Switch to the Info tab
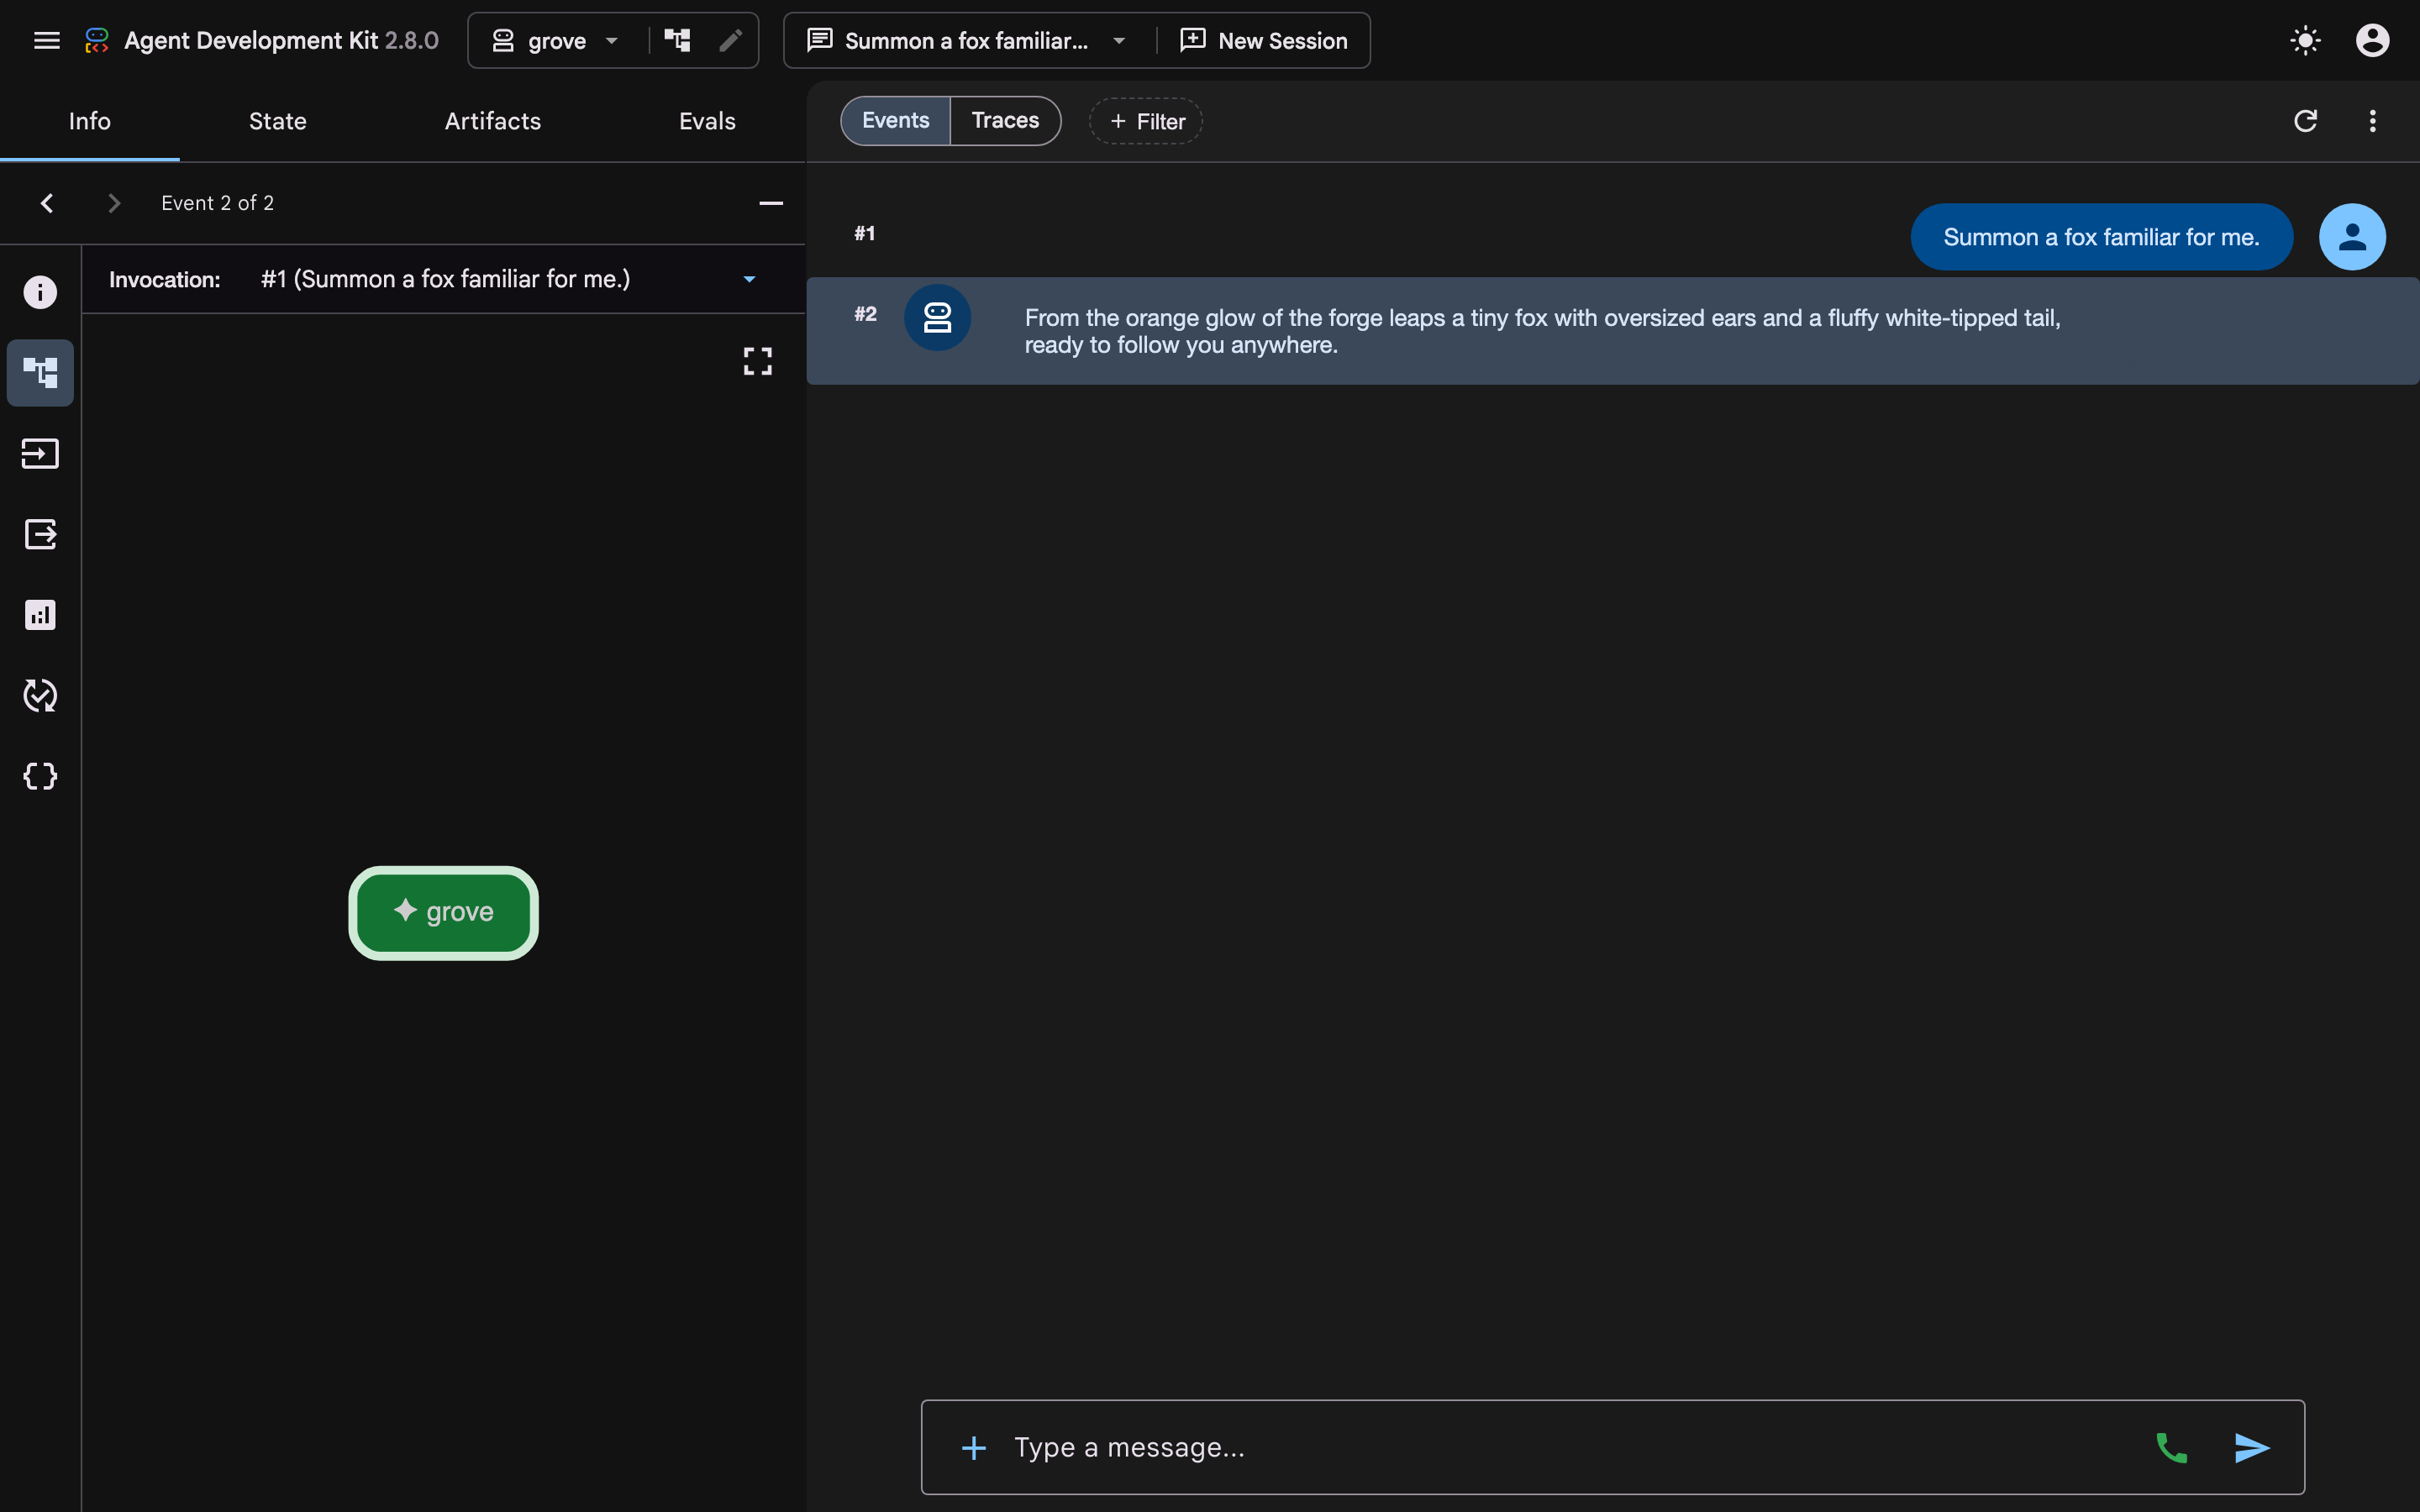Screen dimensions: 2420x1512 pyautogui.click(x=90, y=121)
